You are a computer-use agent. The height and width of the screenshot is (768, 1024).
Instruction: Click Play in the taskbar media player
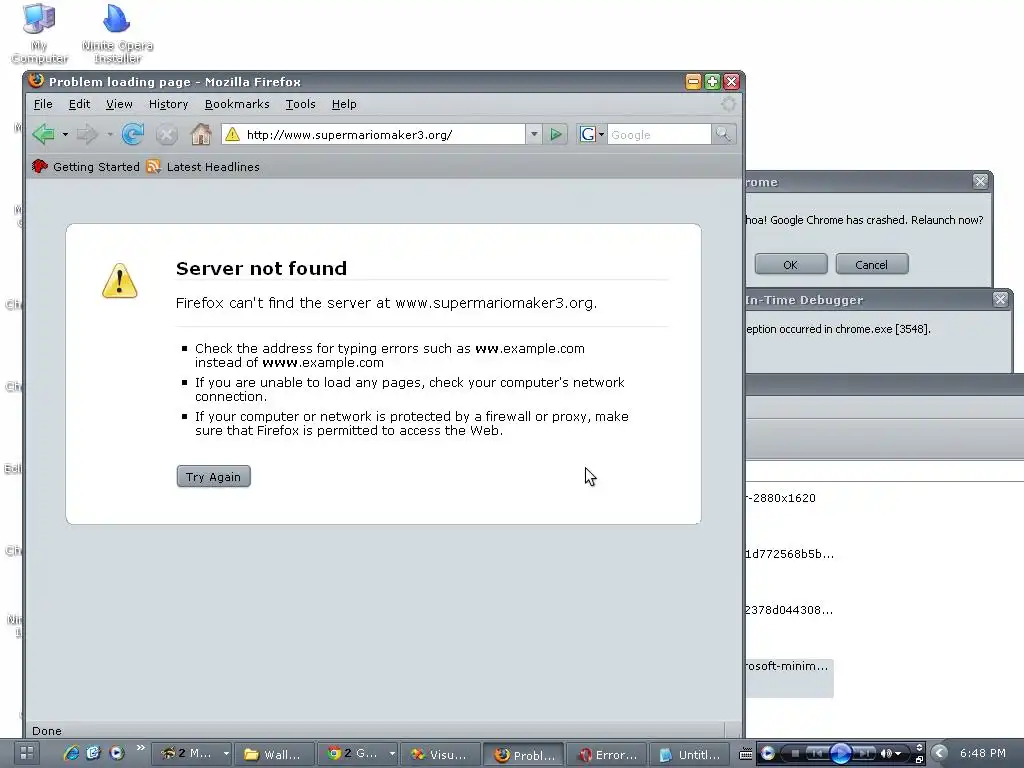(840, 754)
